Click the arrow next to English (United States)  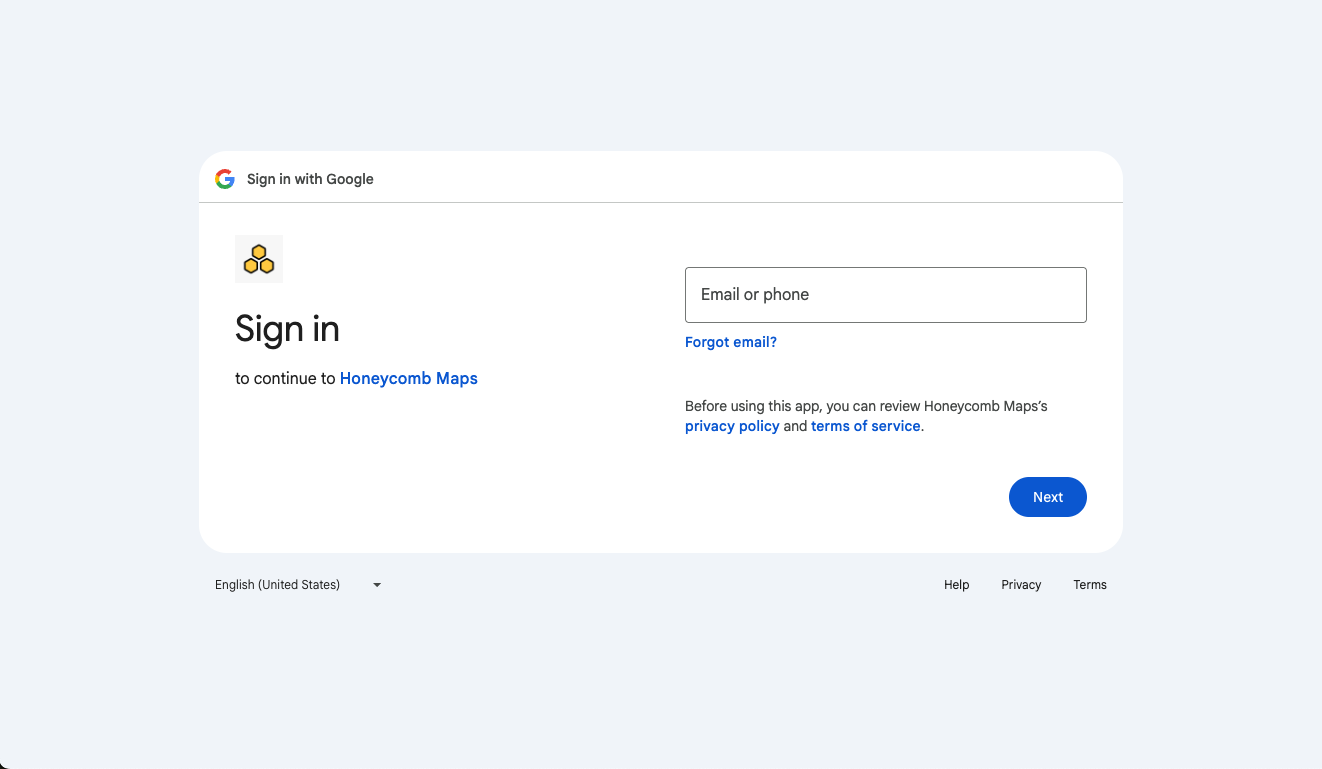tap(376, 584)
